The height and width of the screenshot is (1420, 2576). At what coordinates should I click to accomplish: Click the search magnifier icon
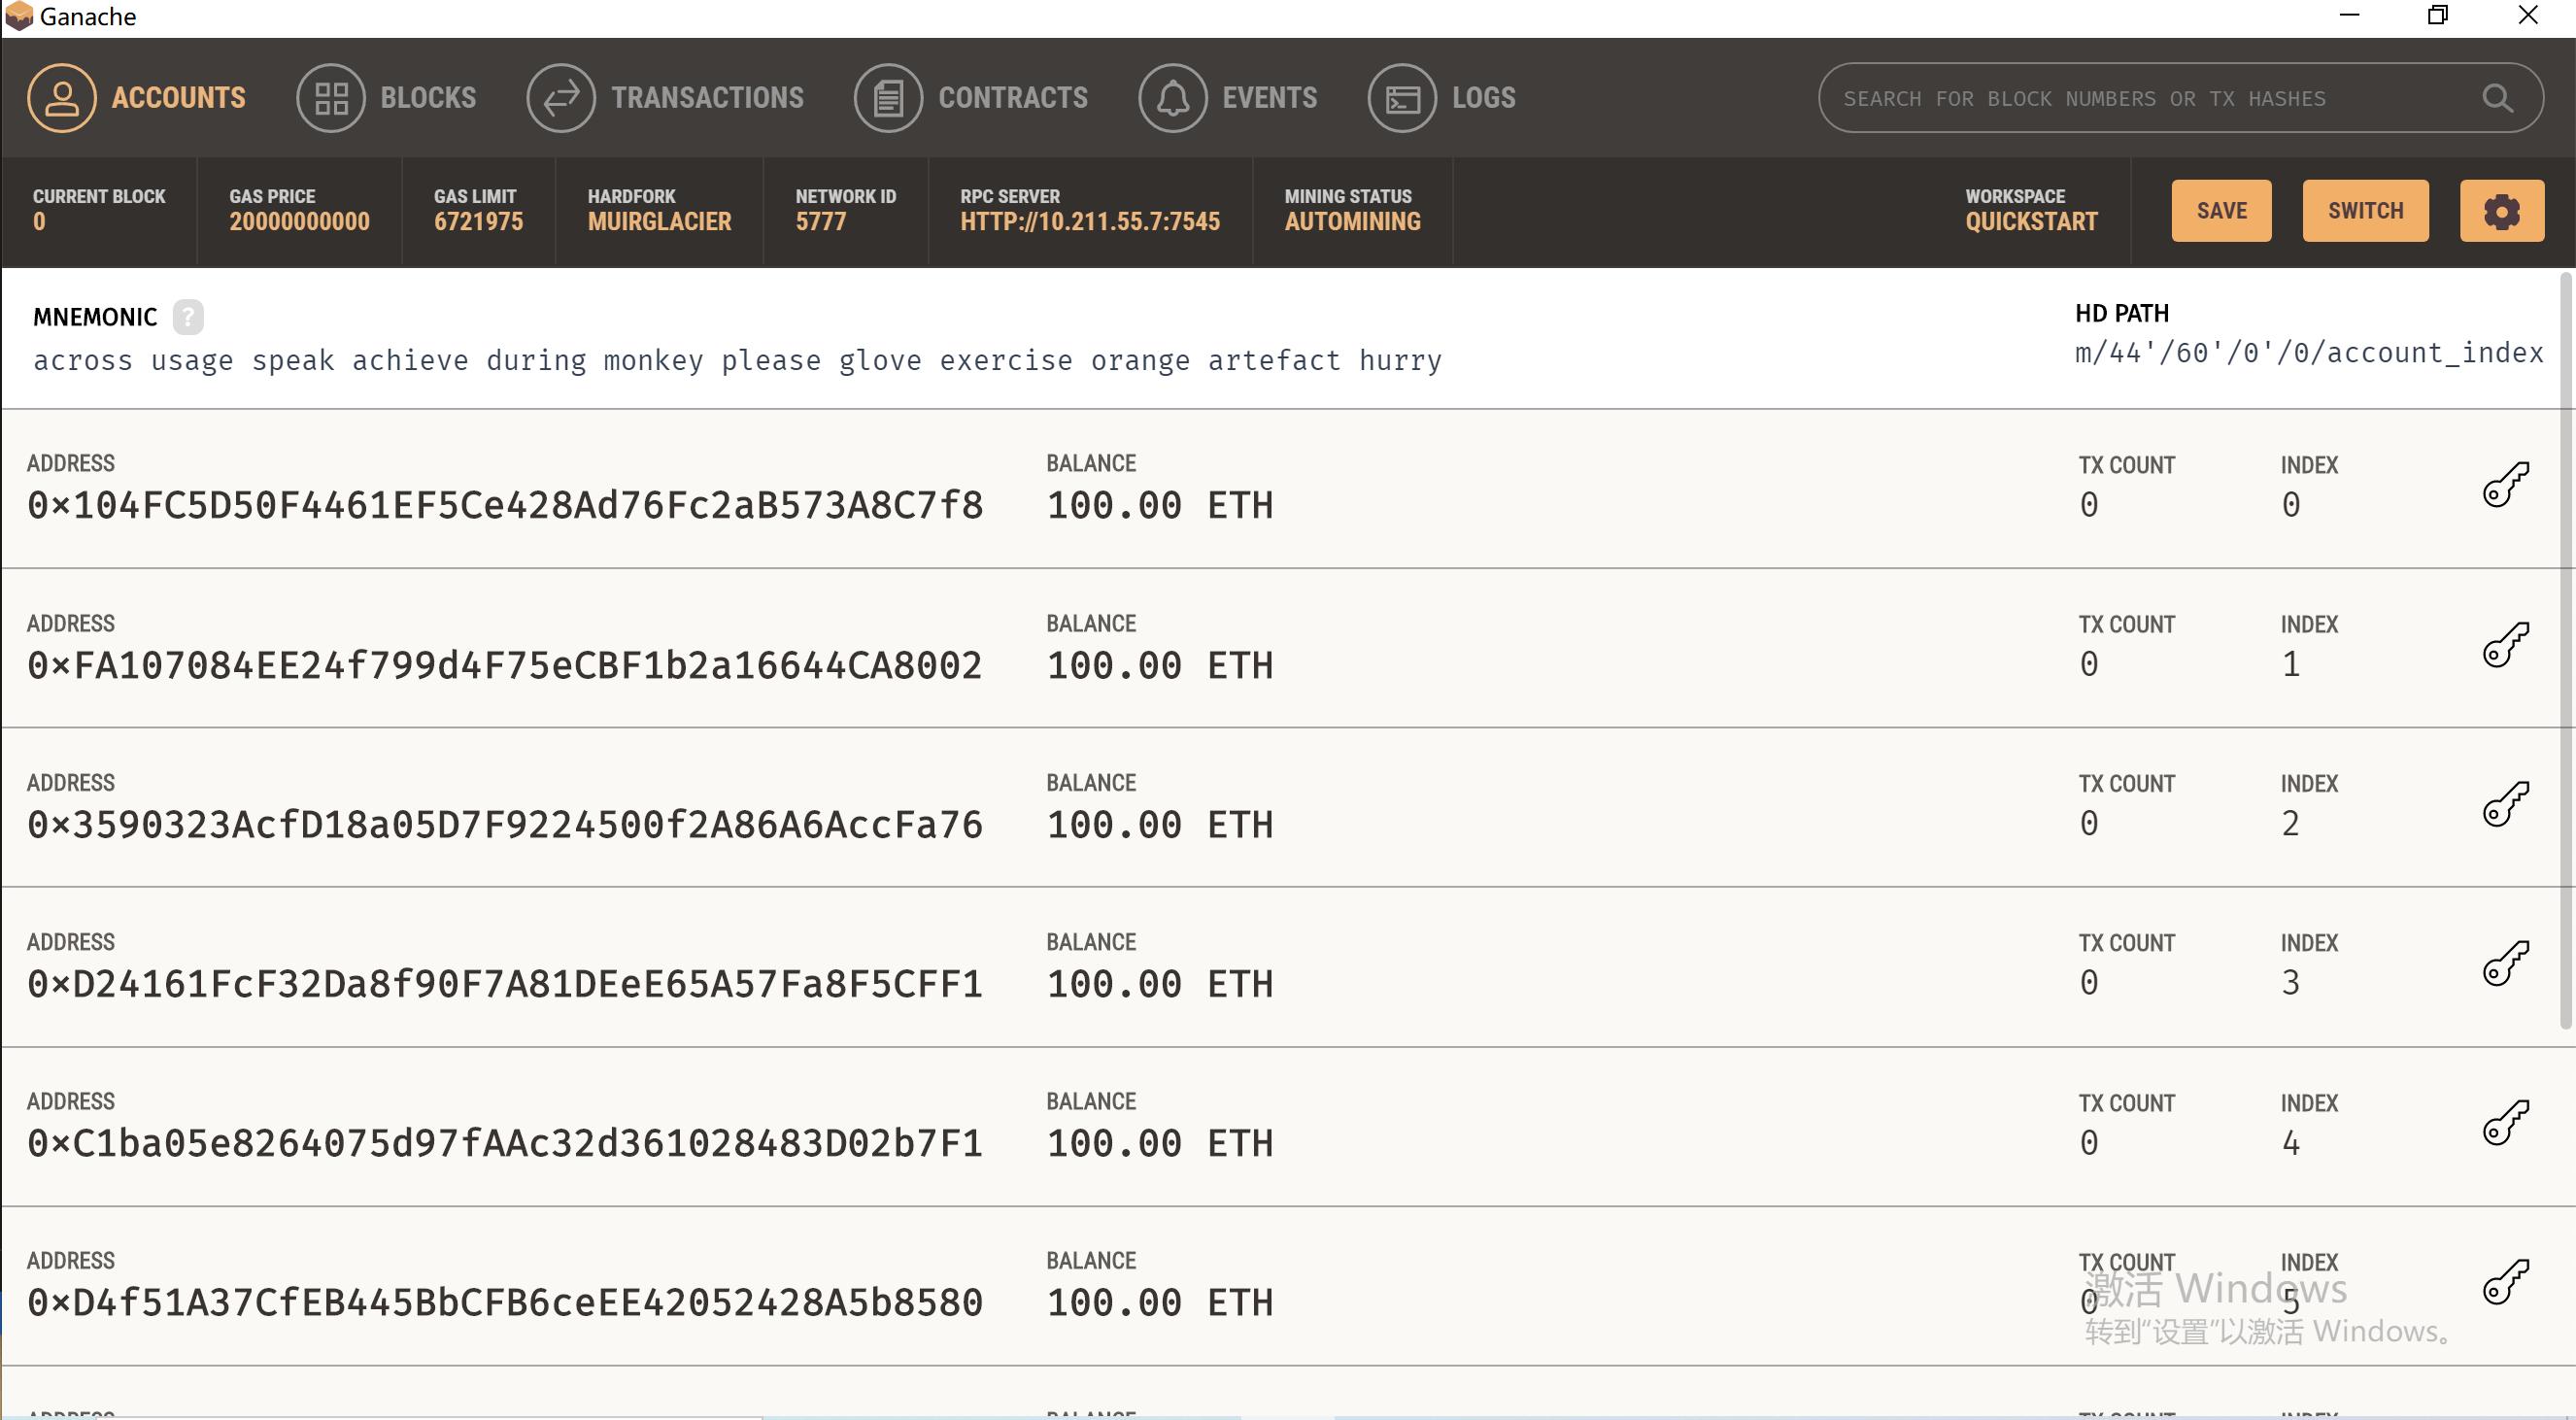pos(2497,98)
